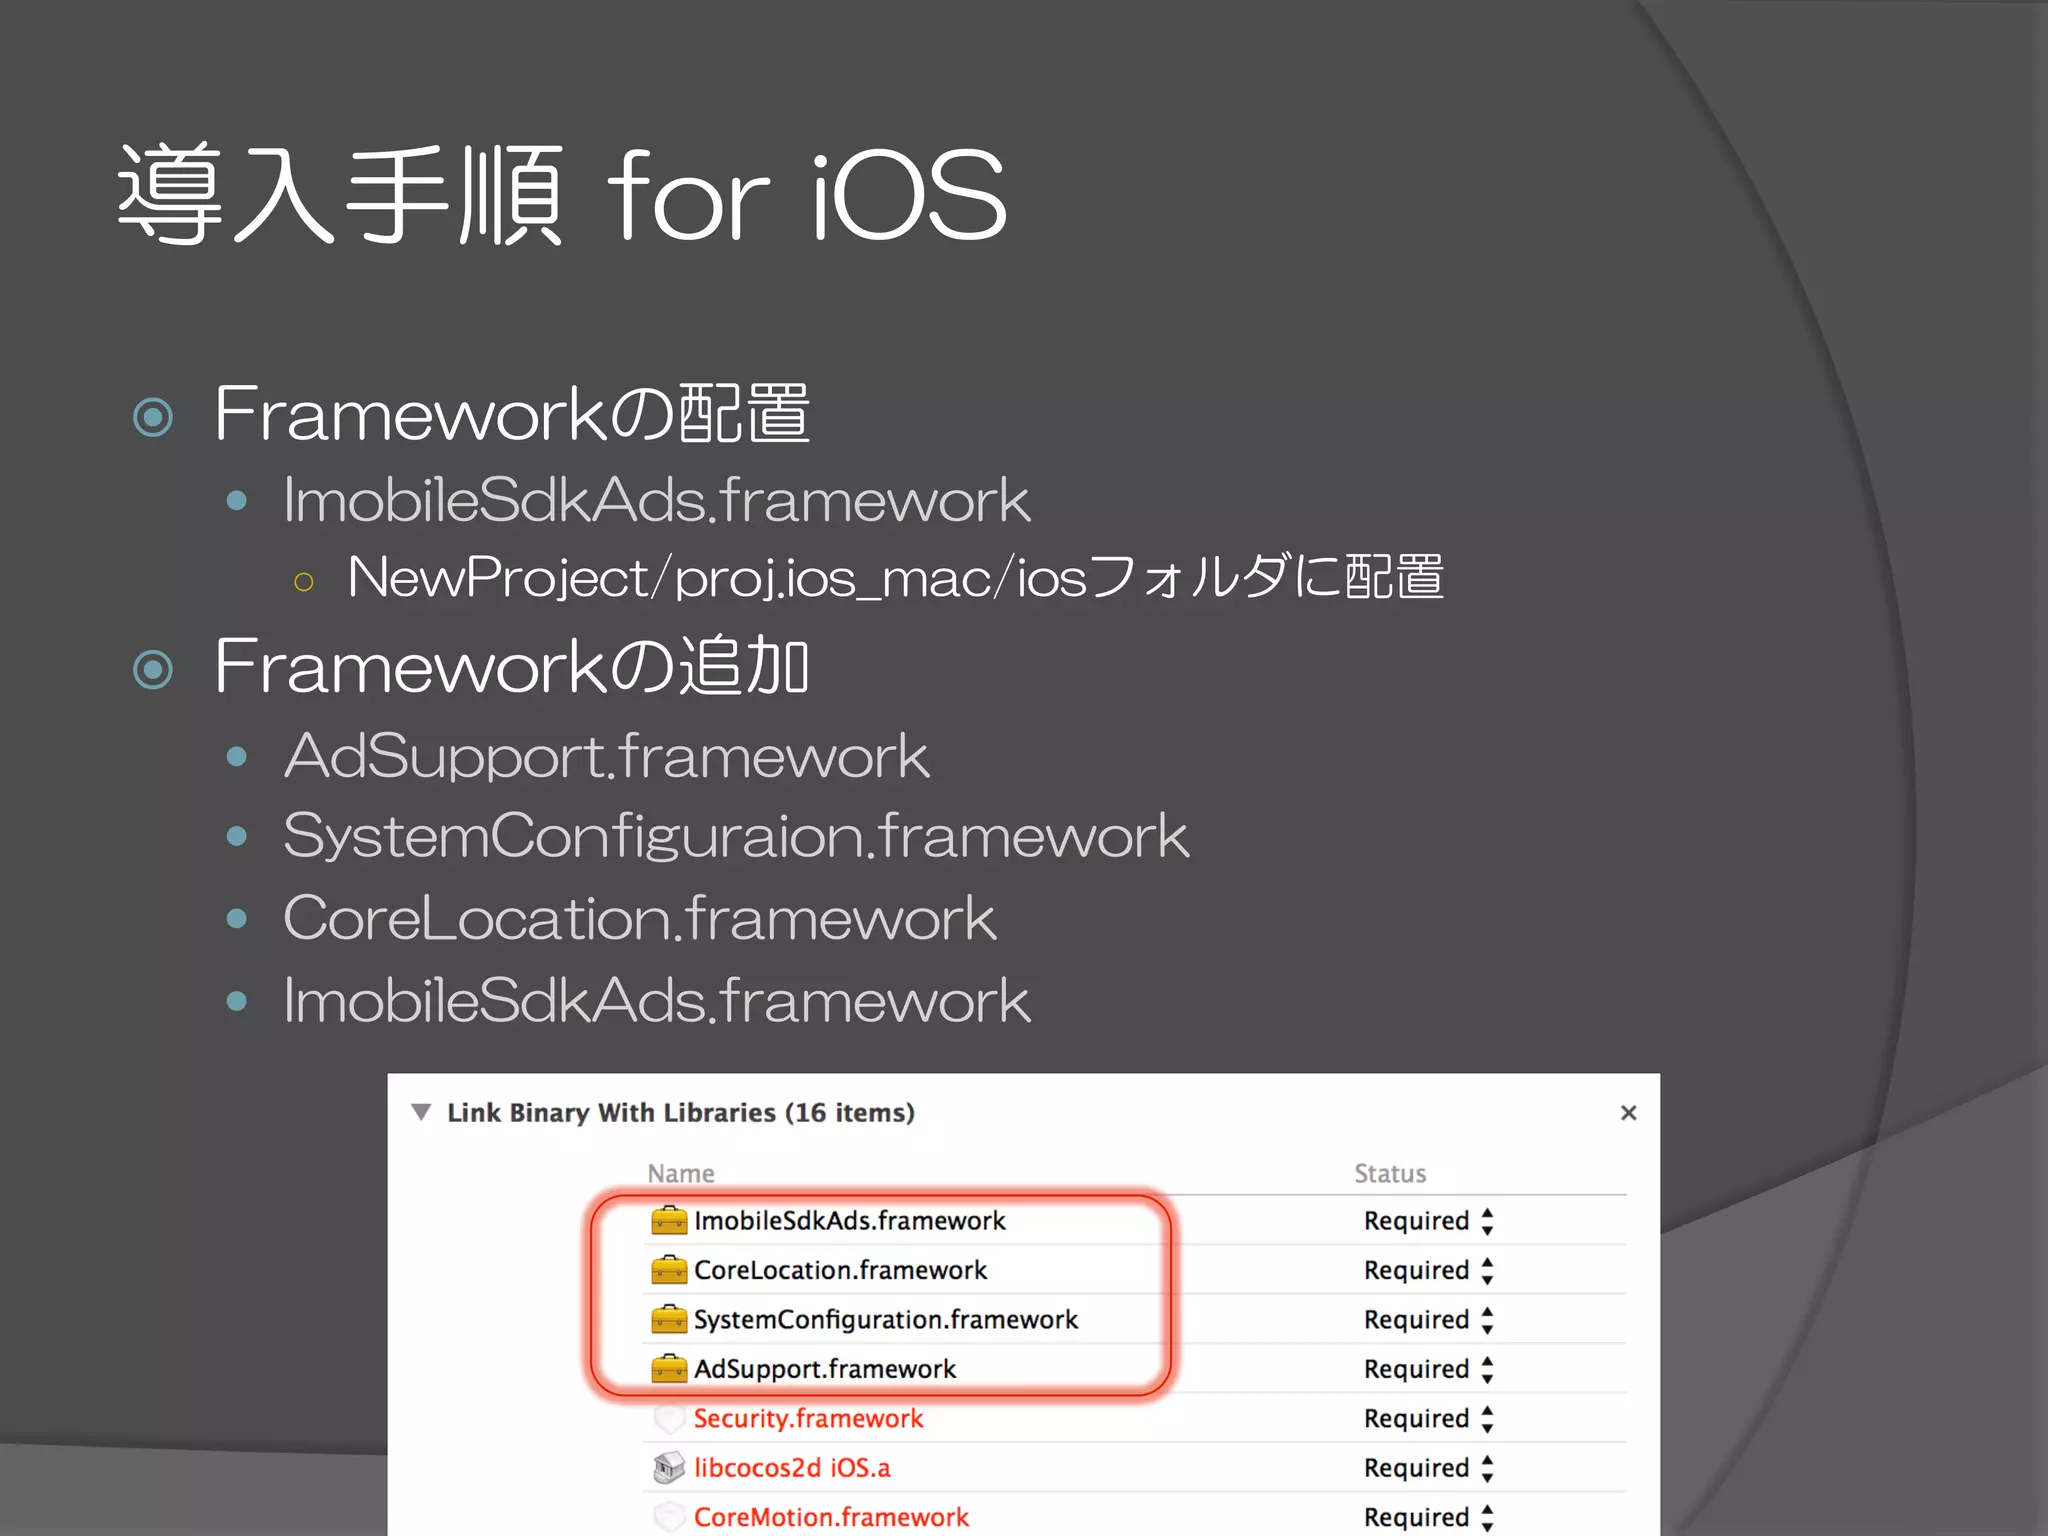The image size is (2048, 1536).
Task: Select the AdSupport.framework row name
Action: (825, 1369)
